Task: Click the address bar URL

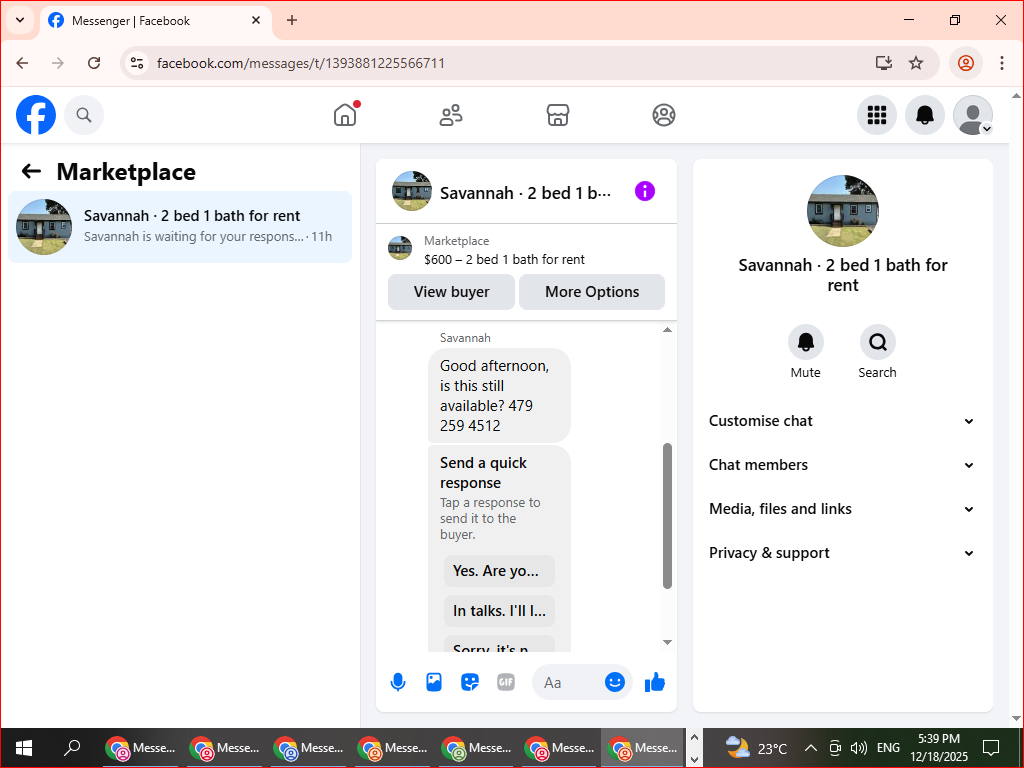Action: point(300,63)
